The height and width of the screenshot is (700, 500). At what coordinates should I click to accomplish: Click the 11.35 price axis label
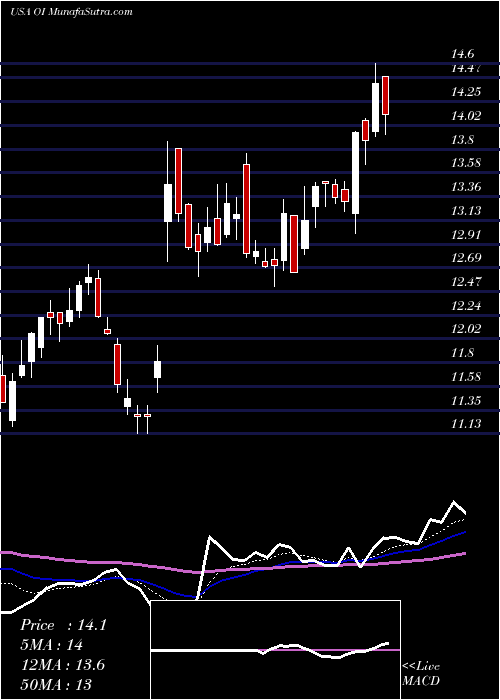pyautogui.click(x=466, y=401)
